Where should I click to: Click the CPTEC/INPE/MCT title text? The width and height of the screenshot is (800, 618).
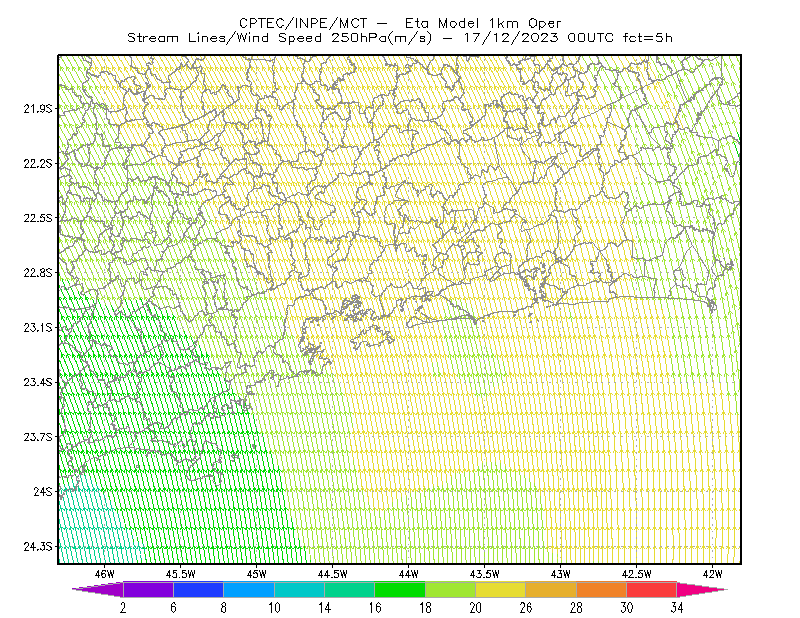click(x=303, y=23)
